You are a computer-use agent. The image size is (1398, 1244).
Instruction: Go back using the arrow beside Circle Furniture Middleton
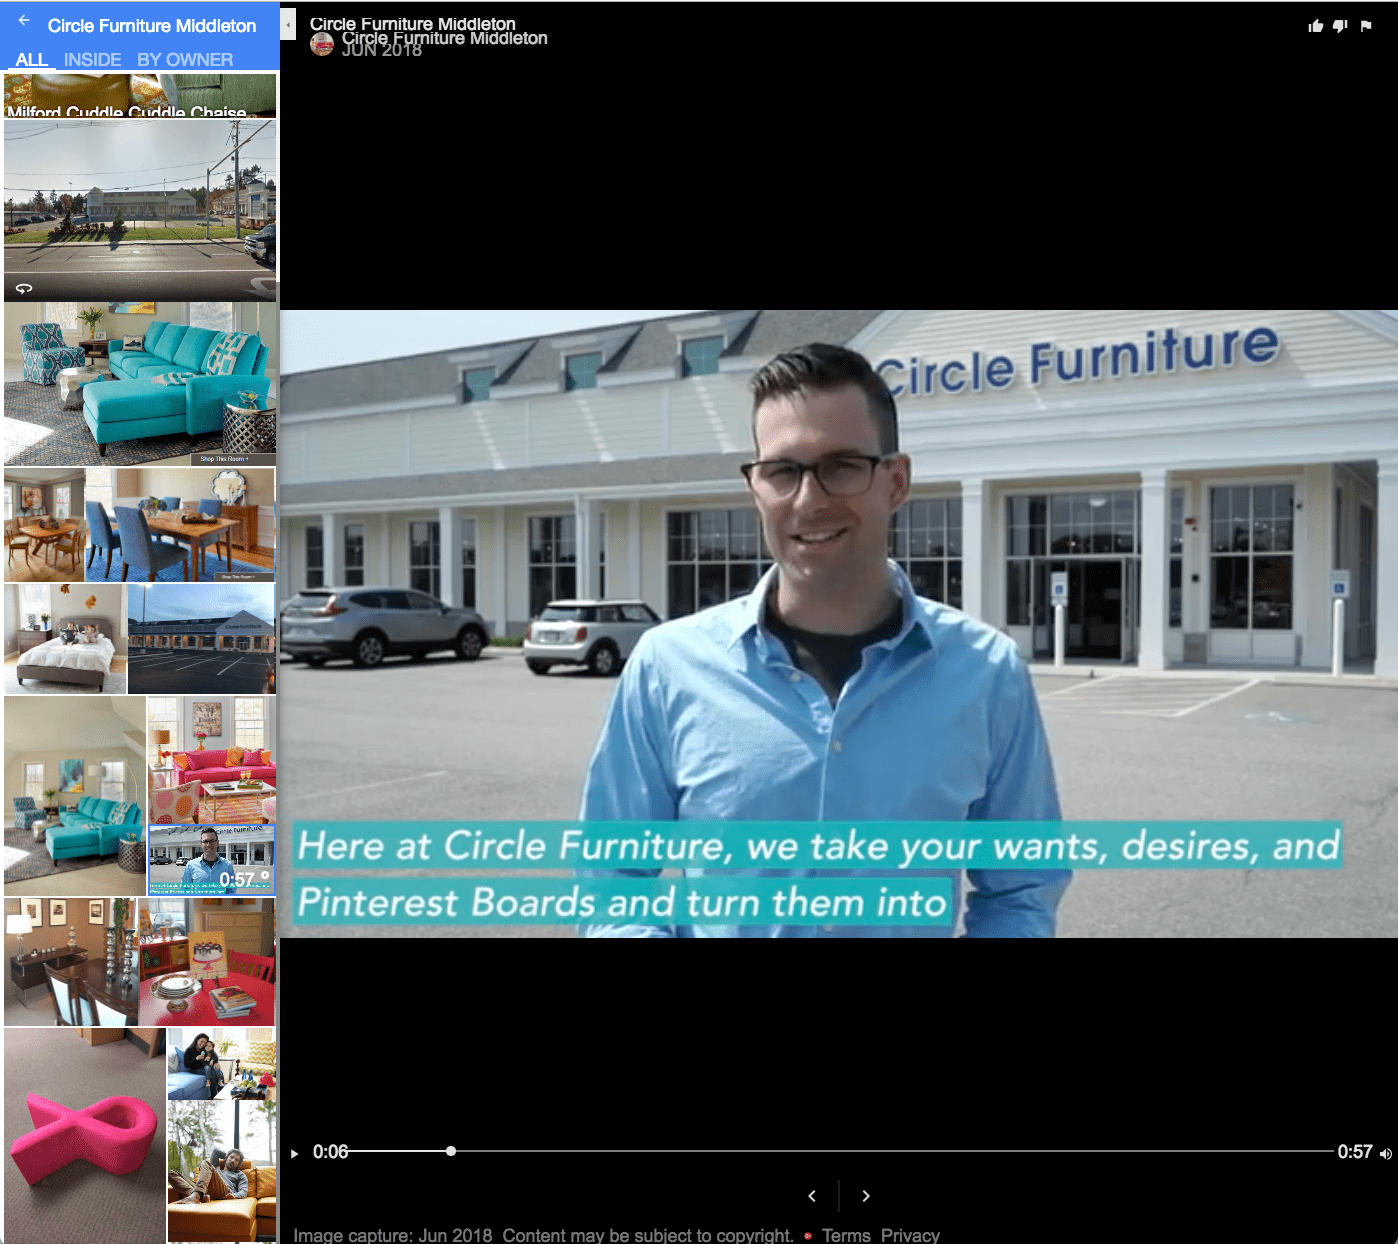(24, 21)
